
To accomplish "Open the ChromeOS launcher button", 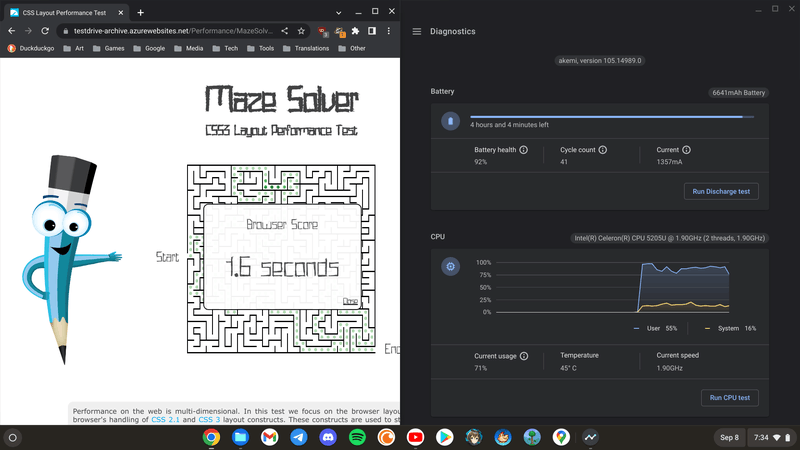I will pyautogui.click(x=13, y=437).
